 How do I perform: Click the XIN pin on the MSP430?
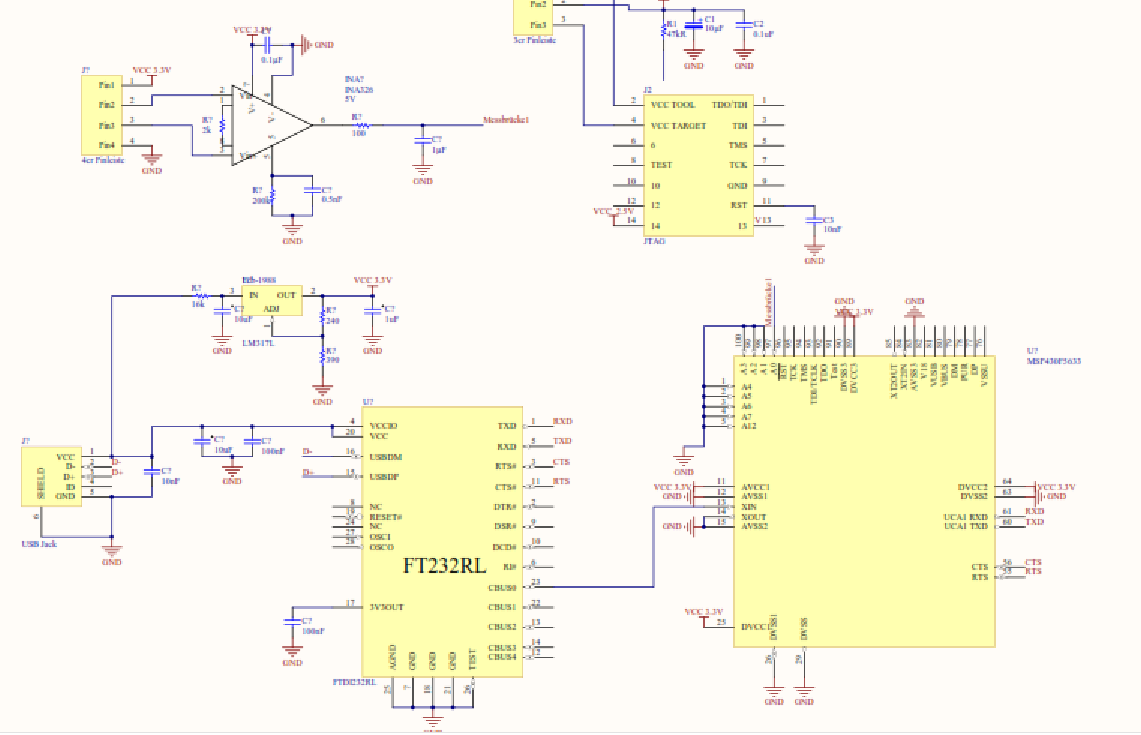pyautogui.click(x=749, y=506)
